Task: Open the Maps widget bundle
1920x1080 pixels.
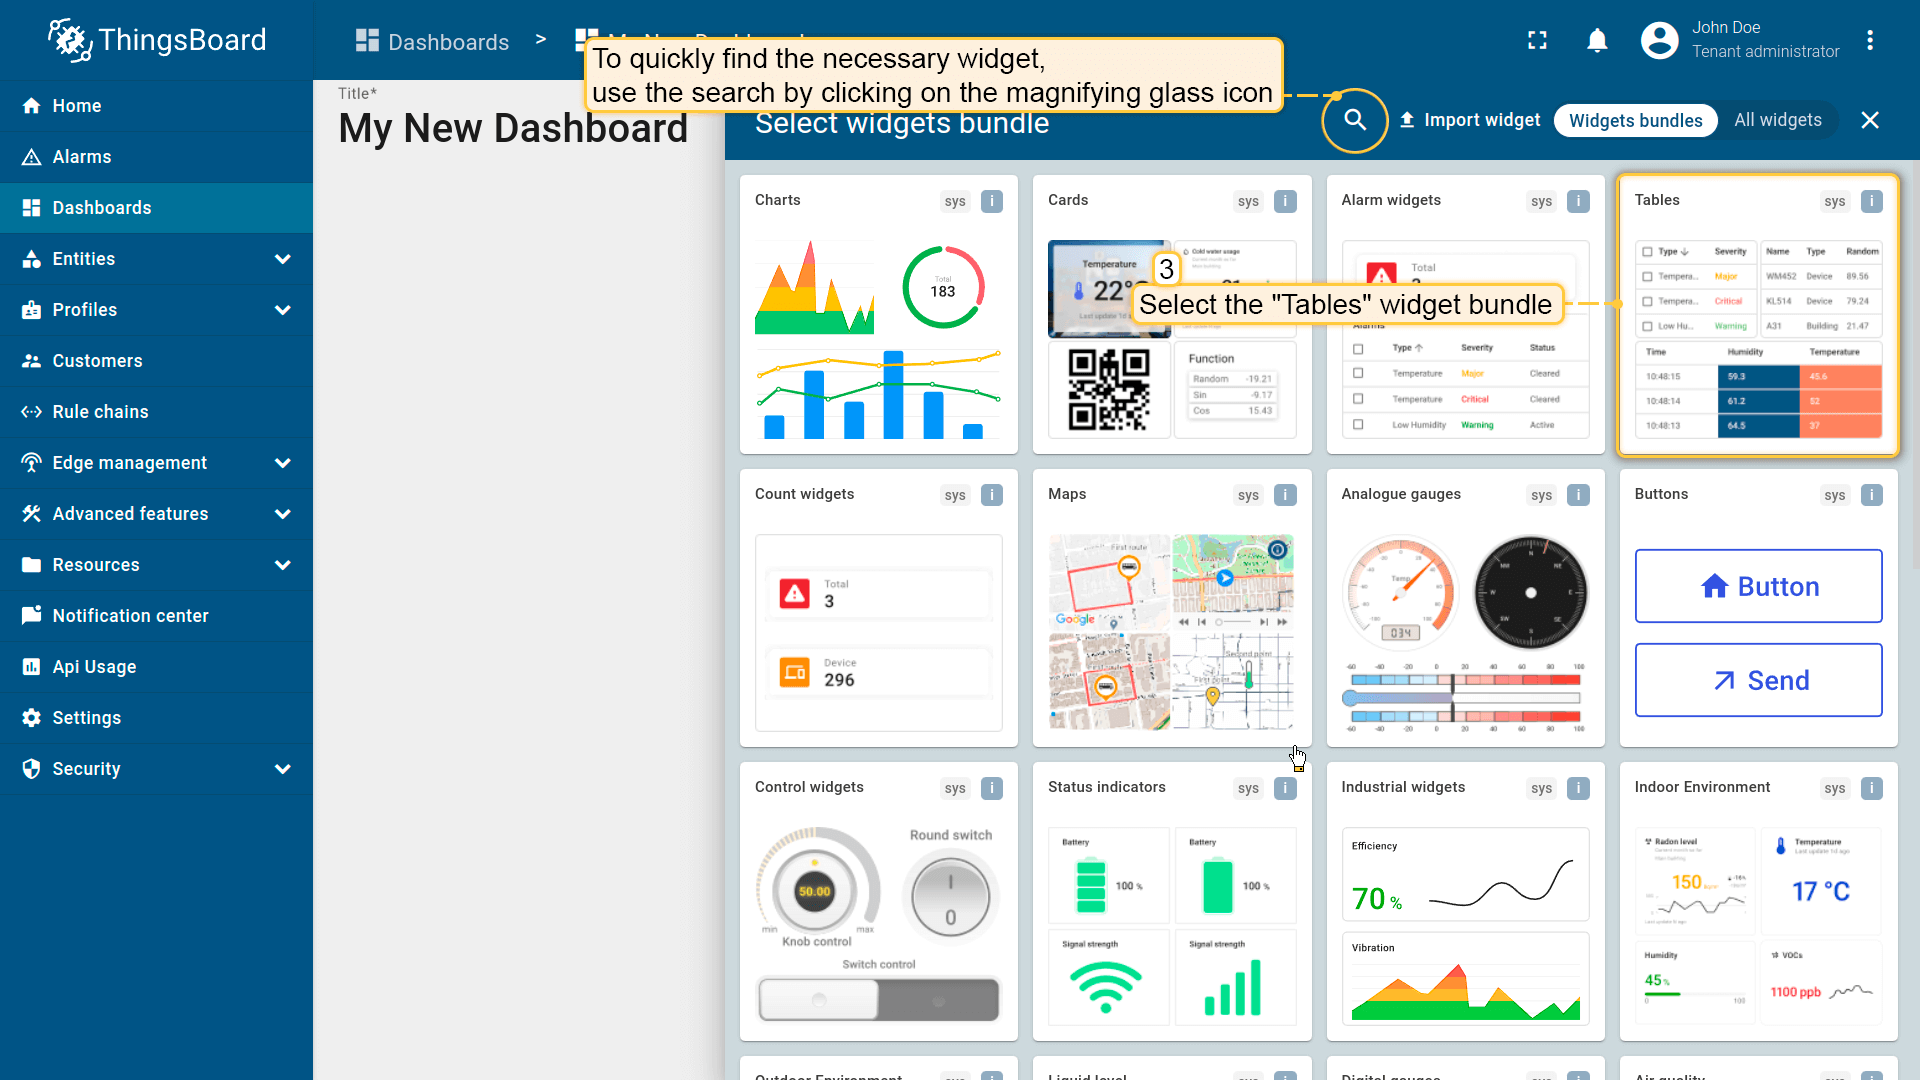Action: [1171, 608]
